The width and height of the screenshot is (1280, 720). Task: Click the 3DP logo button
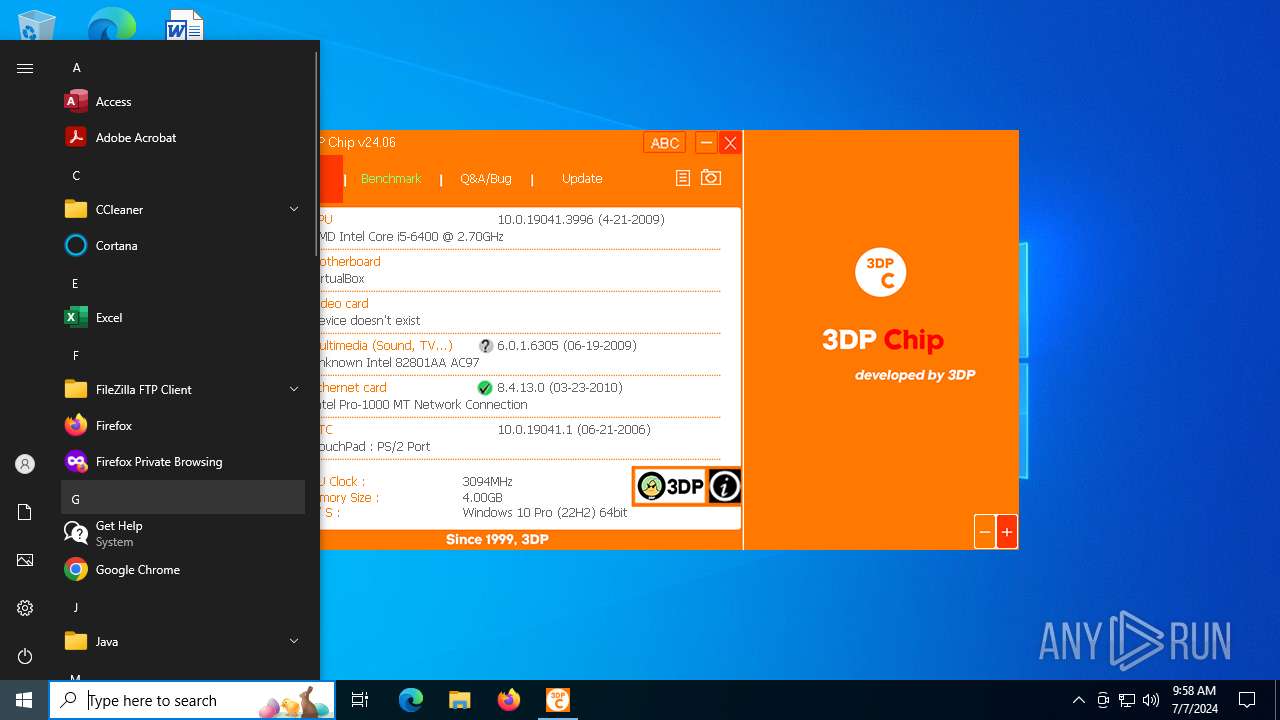pos(670,486)
